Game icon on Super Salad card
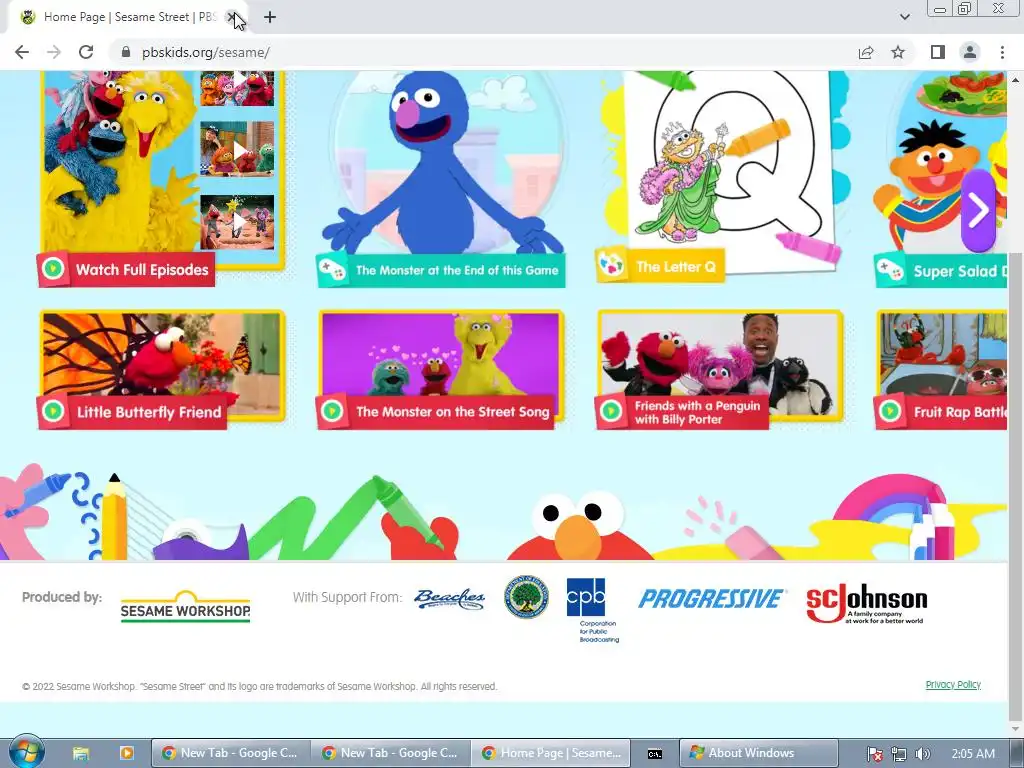 point(889,269)
